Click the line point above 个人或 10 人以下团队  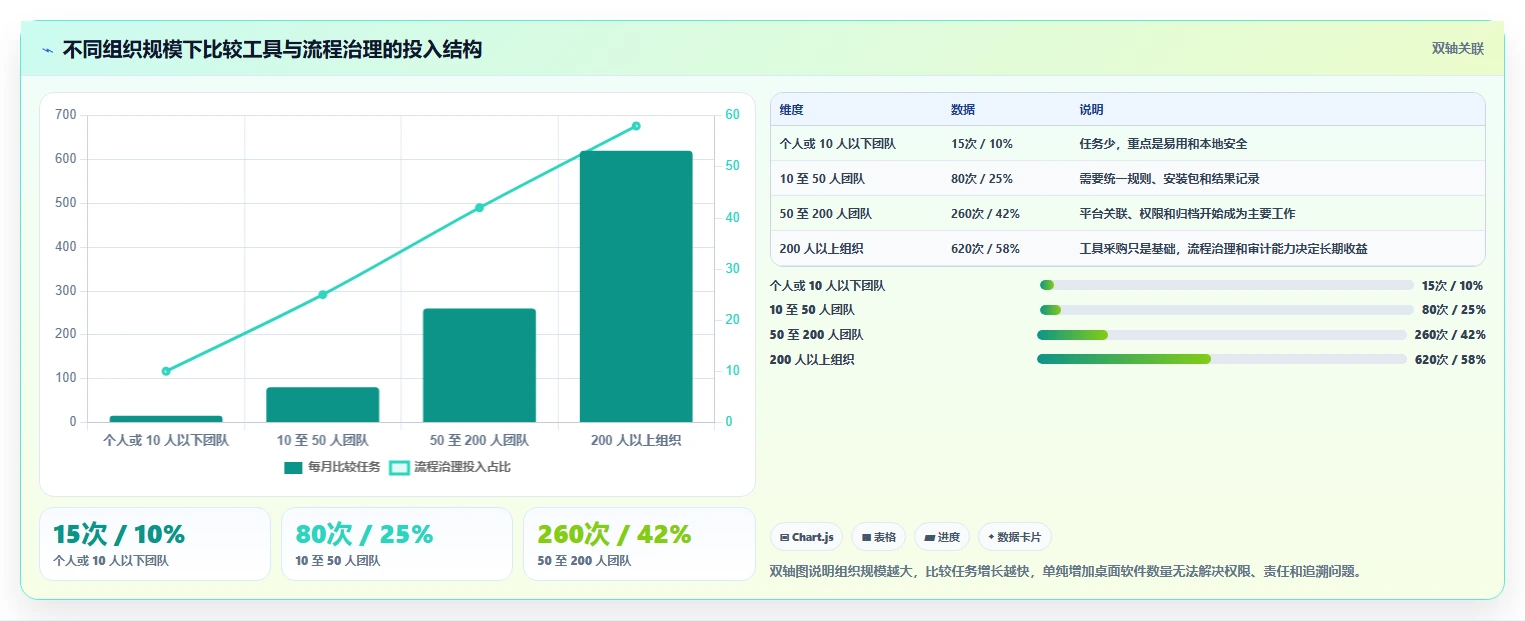[x=166, y=371]
